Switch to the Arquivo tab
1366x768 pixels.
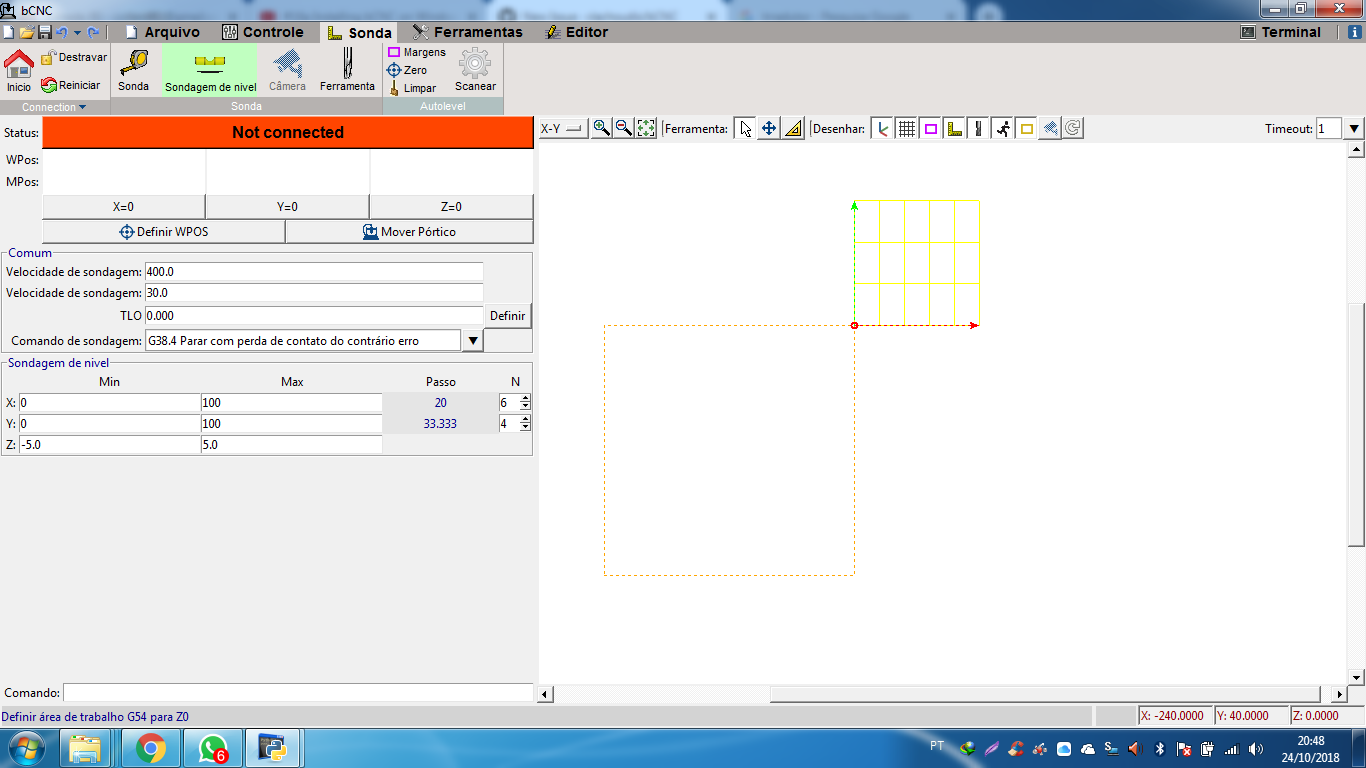[x=162, y=32]
